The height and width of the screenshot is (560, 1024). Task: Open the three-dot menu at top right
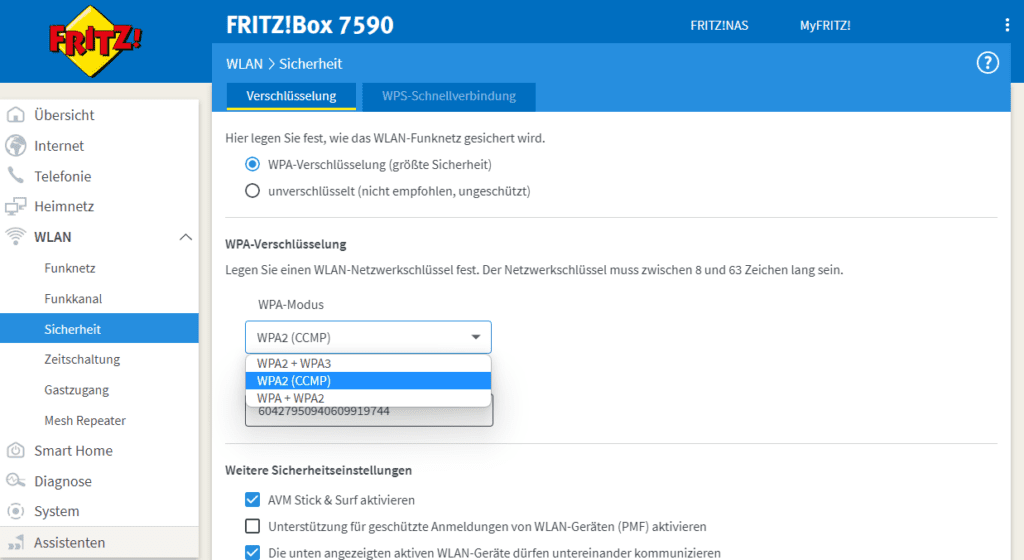[x=1007, y=25]
